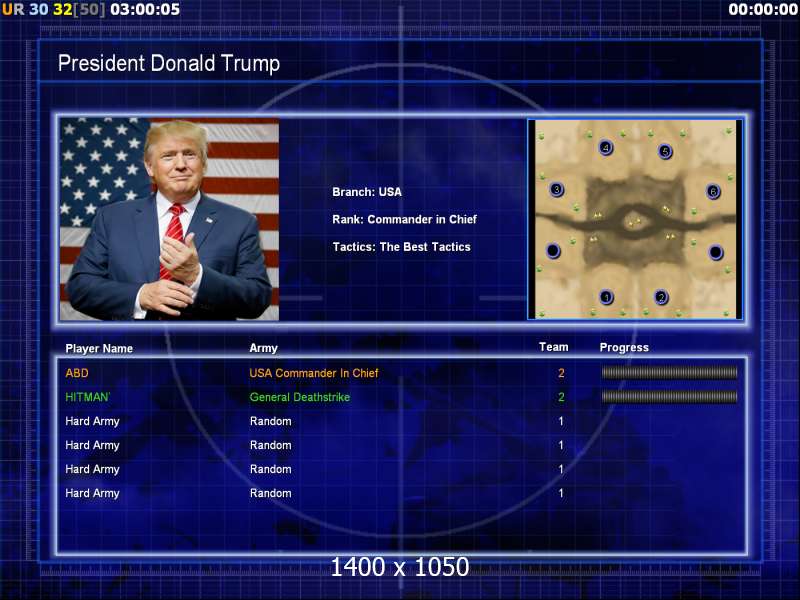Select the player name "ABD"
Screen dimensions: 800x600
pyautogui.click(x=77, y=373)
